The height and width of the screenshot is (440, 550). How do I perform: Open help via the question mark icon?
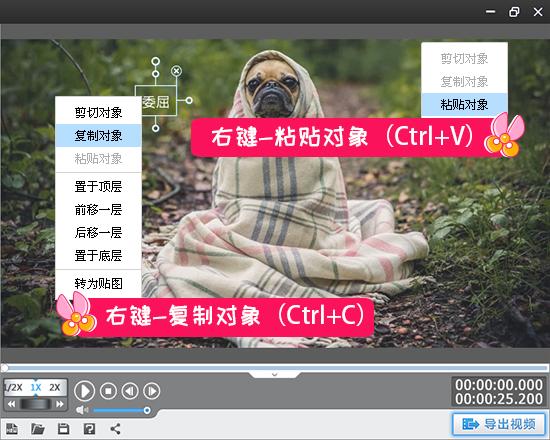tap(89, 428)
